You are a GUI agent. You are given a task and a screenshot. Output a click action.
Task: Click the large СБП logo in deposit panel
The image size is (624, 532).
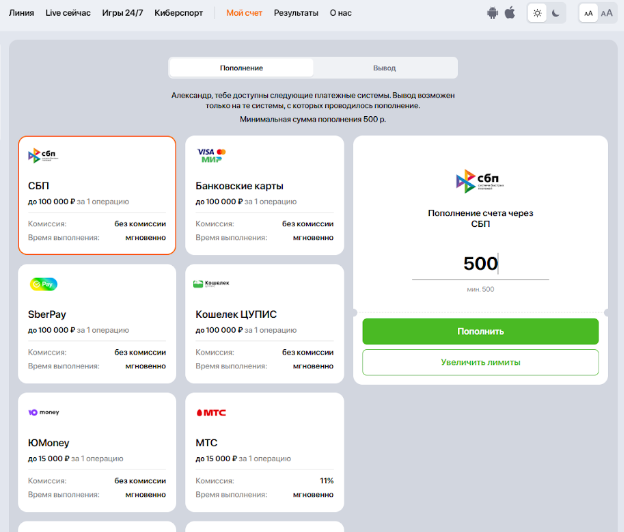(480, 181)
